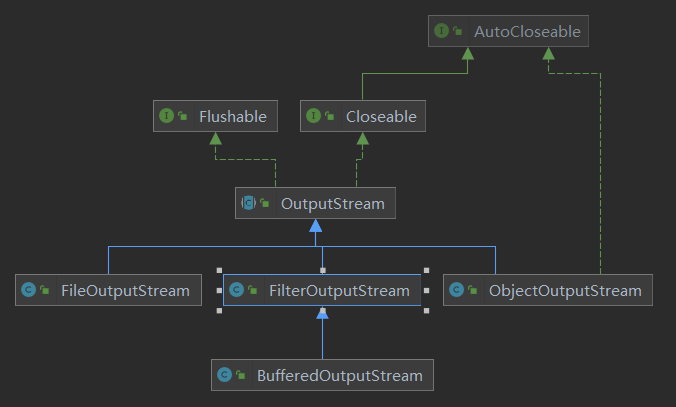The image size is (676, 407).
Task: Click the class icon on ObjectOutputStream
Action: click(x=456, y=291)
